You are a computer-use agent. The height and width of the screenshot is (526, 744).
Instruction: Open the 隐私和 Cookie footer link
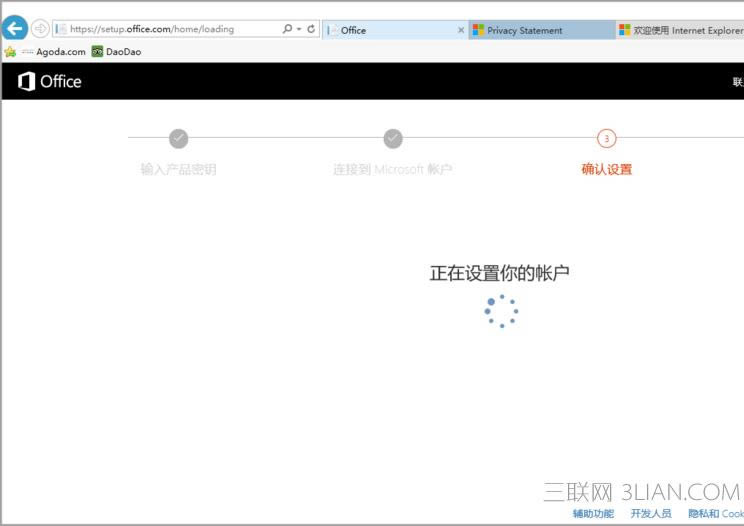[x=716, y=513]
